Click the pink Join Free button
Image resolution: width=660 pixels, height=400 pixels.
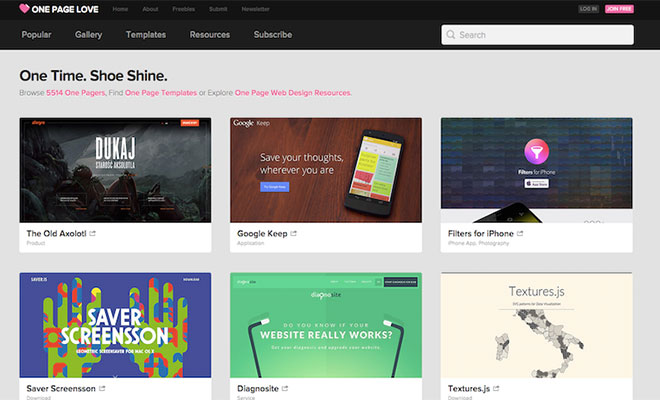pos(619,9)
